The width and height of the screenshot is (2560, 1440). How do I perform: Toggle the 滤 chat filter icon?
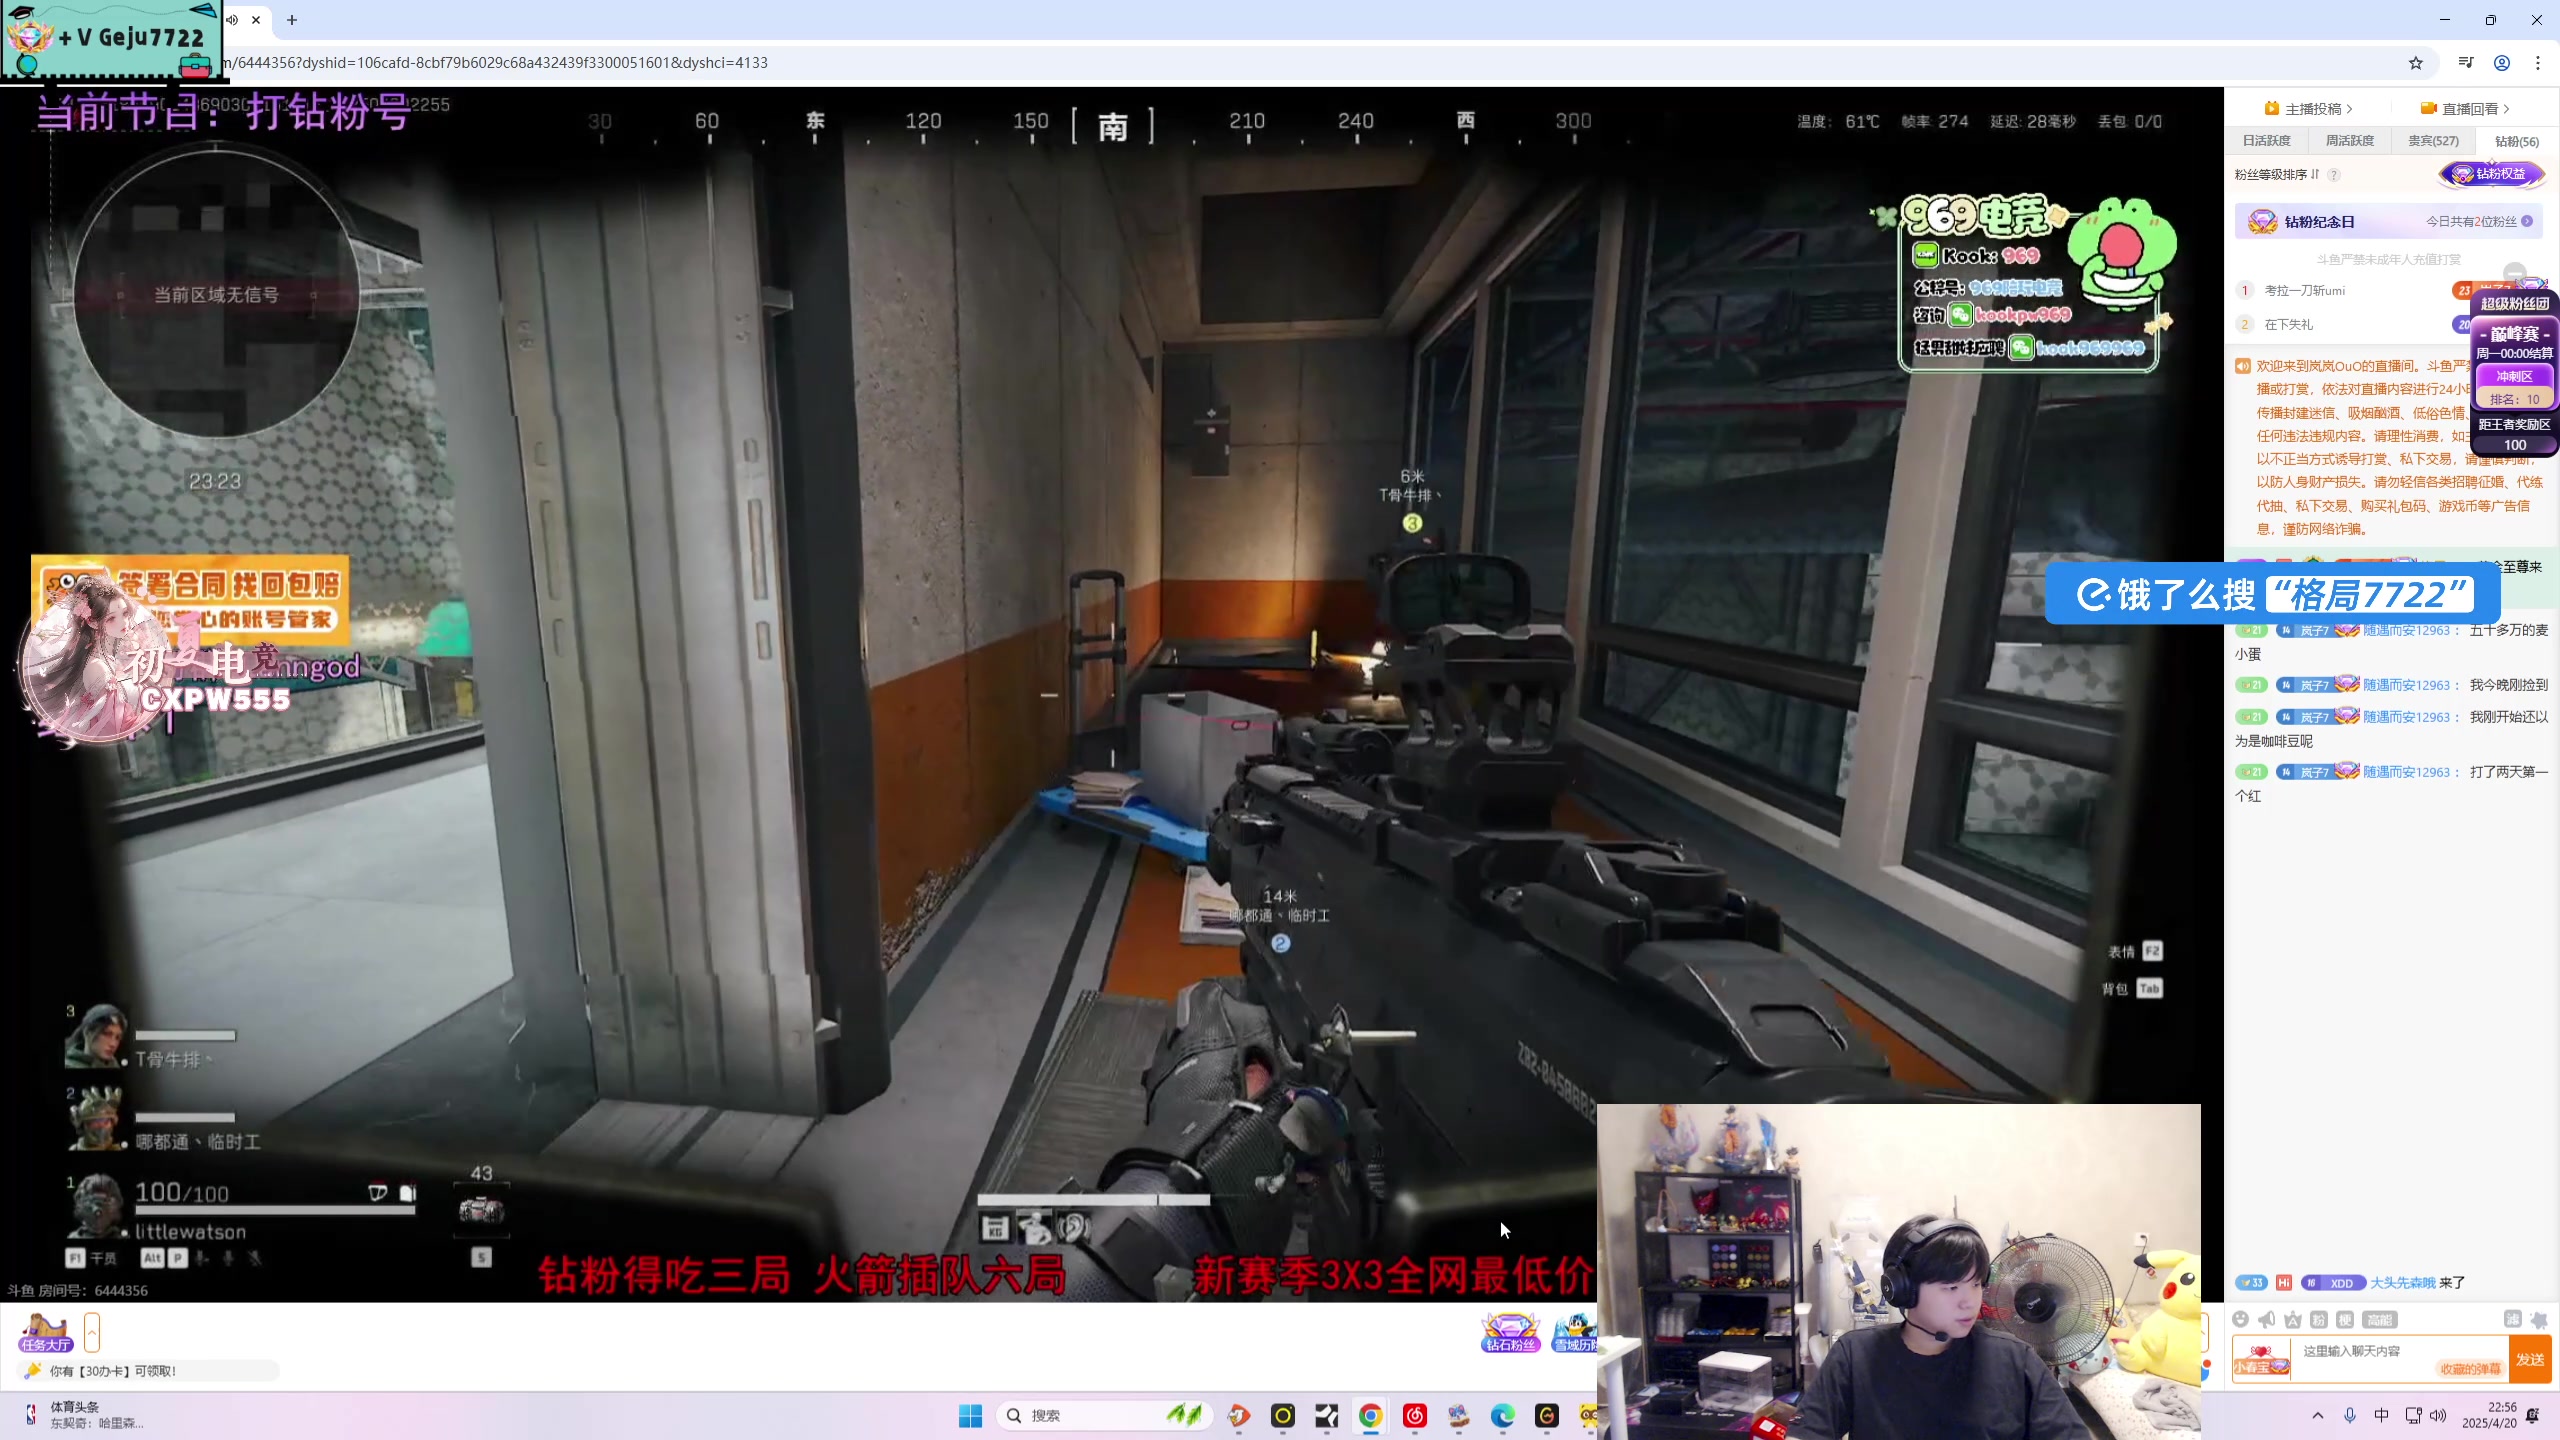pos(2512,1319)
